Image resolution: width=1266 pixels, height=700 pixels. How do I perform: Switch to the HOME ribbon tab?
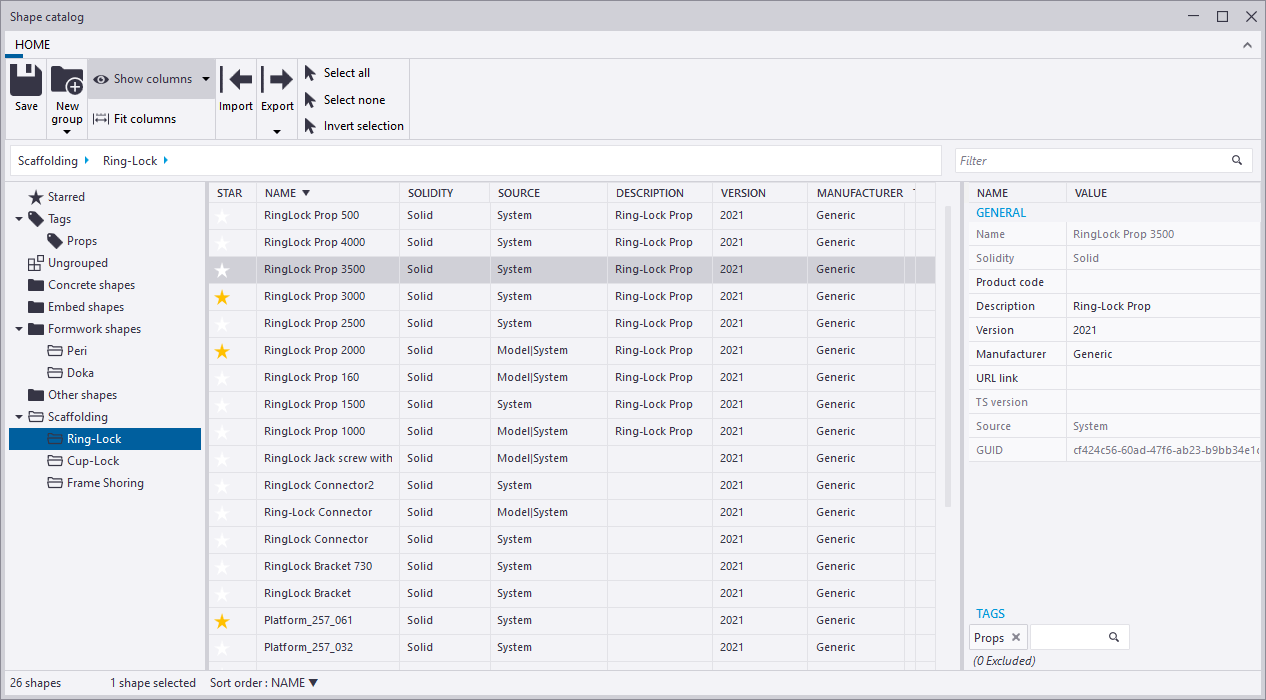pos(33,45)
